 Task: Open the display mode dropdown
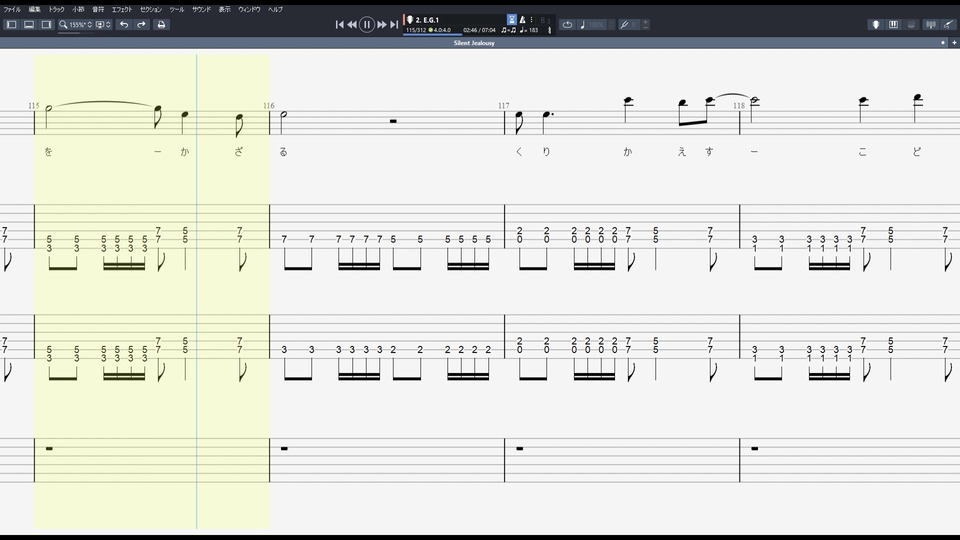pos(103,24)
